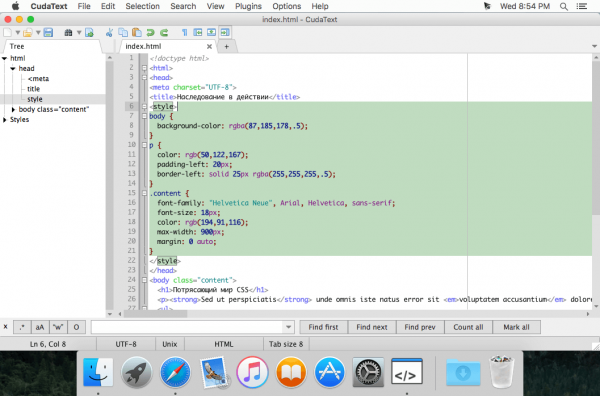Change the UTF-8 encoding in the status bar
Screen dimensions: 600x396
click(x=126, y=344)
